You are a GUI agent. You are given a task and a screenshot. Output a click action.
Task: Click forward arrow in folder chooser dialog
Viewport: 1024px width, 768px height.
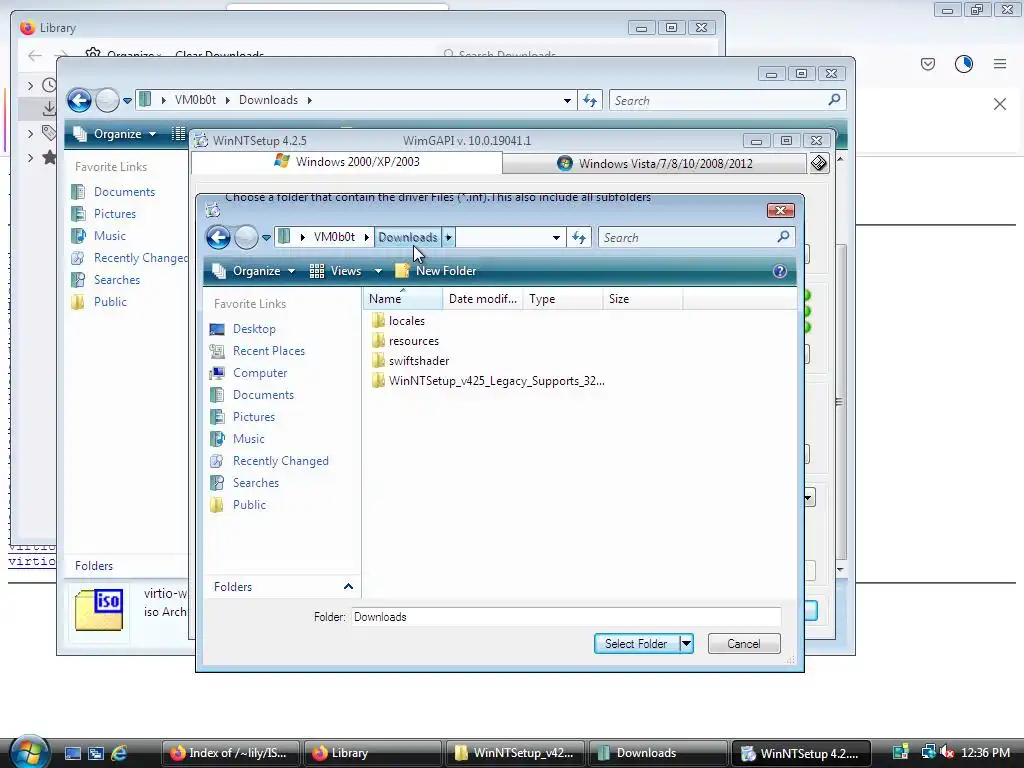coord(246,237)
